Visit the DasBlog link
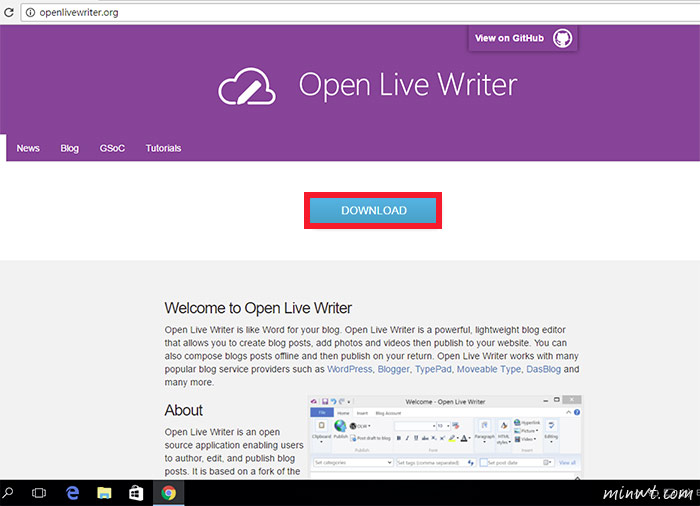The image size is (700, 506). pyautogui.click(x=543, y=369)
